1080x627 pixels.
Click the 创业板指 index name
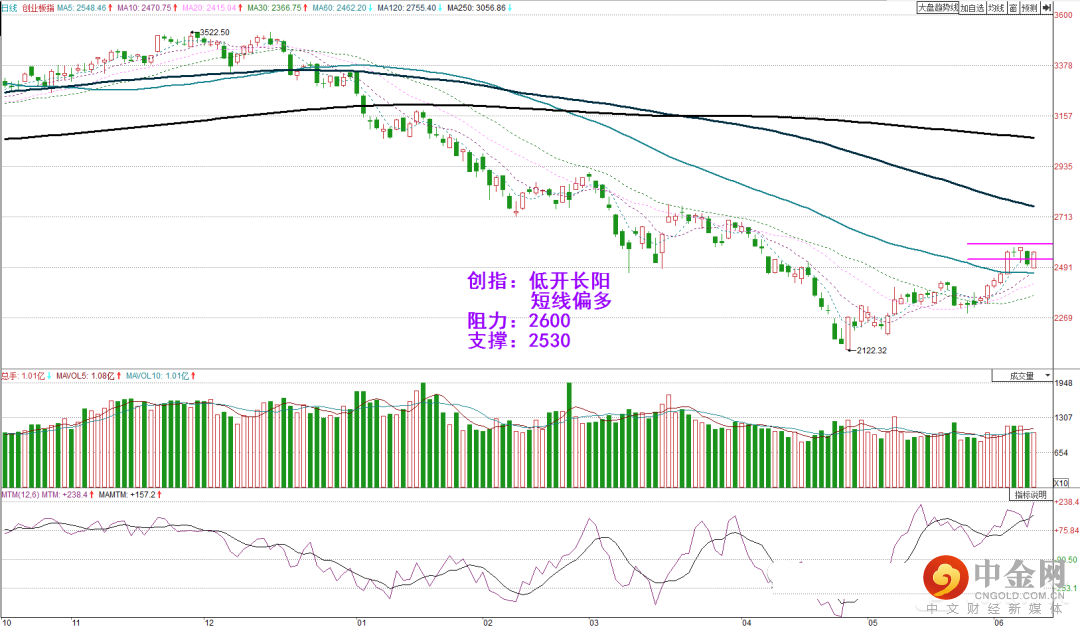tap(38, 8)
